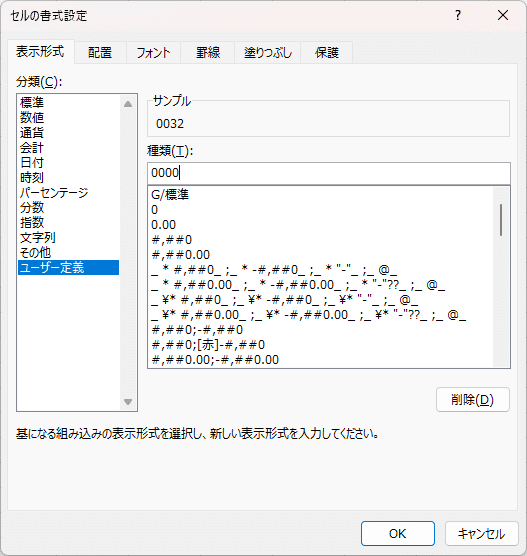Screen dimensions: 527x556
Task: Choose the 0.00 format code
Action: coord(321,225)
